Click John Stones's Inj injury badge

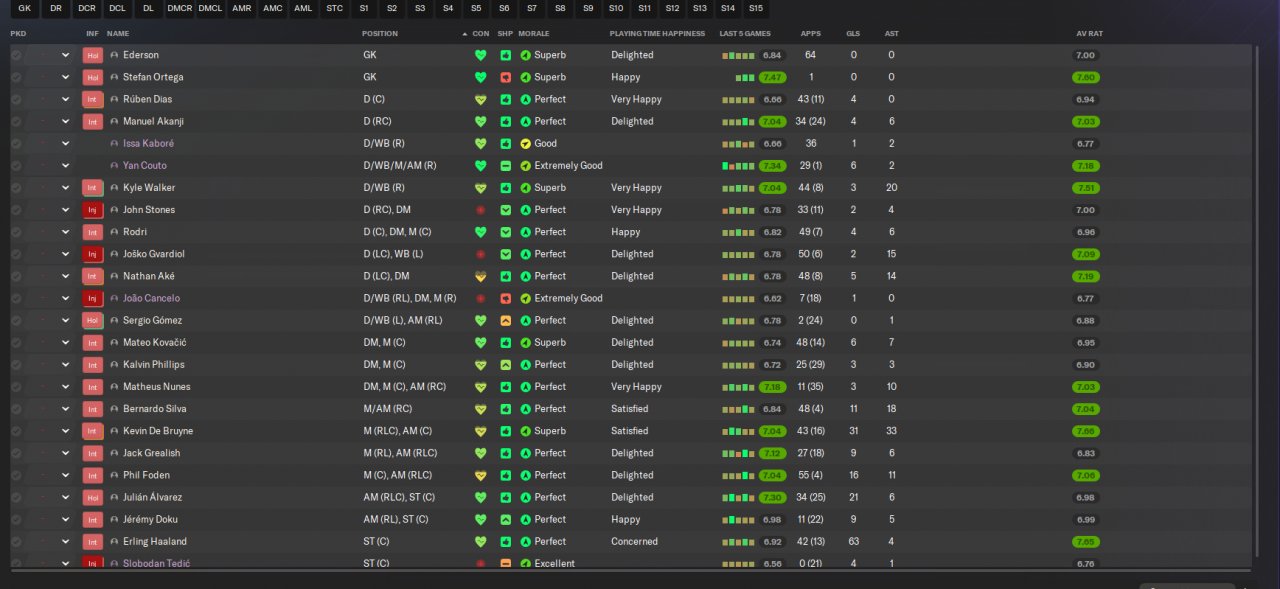coord(93,210)
